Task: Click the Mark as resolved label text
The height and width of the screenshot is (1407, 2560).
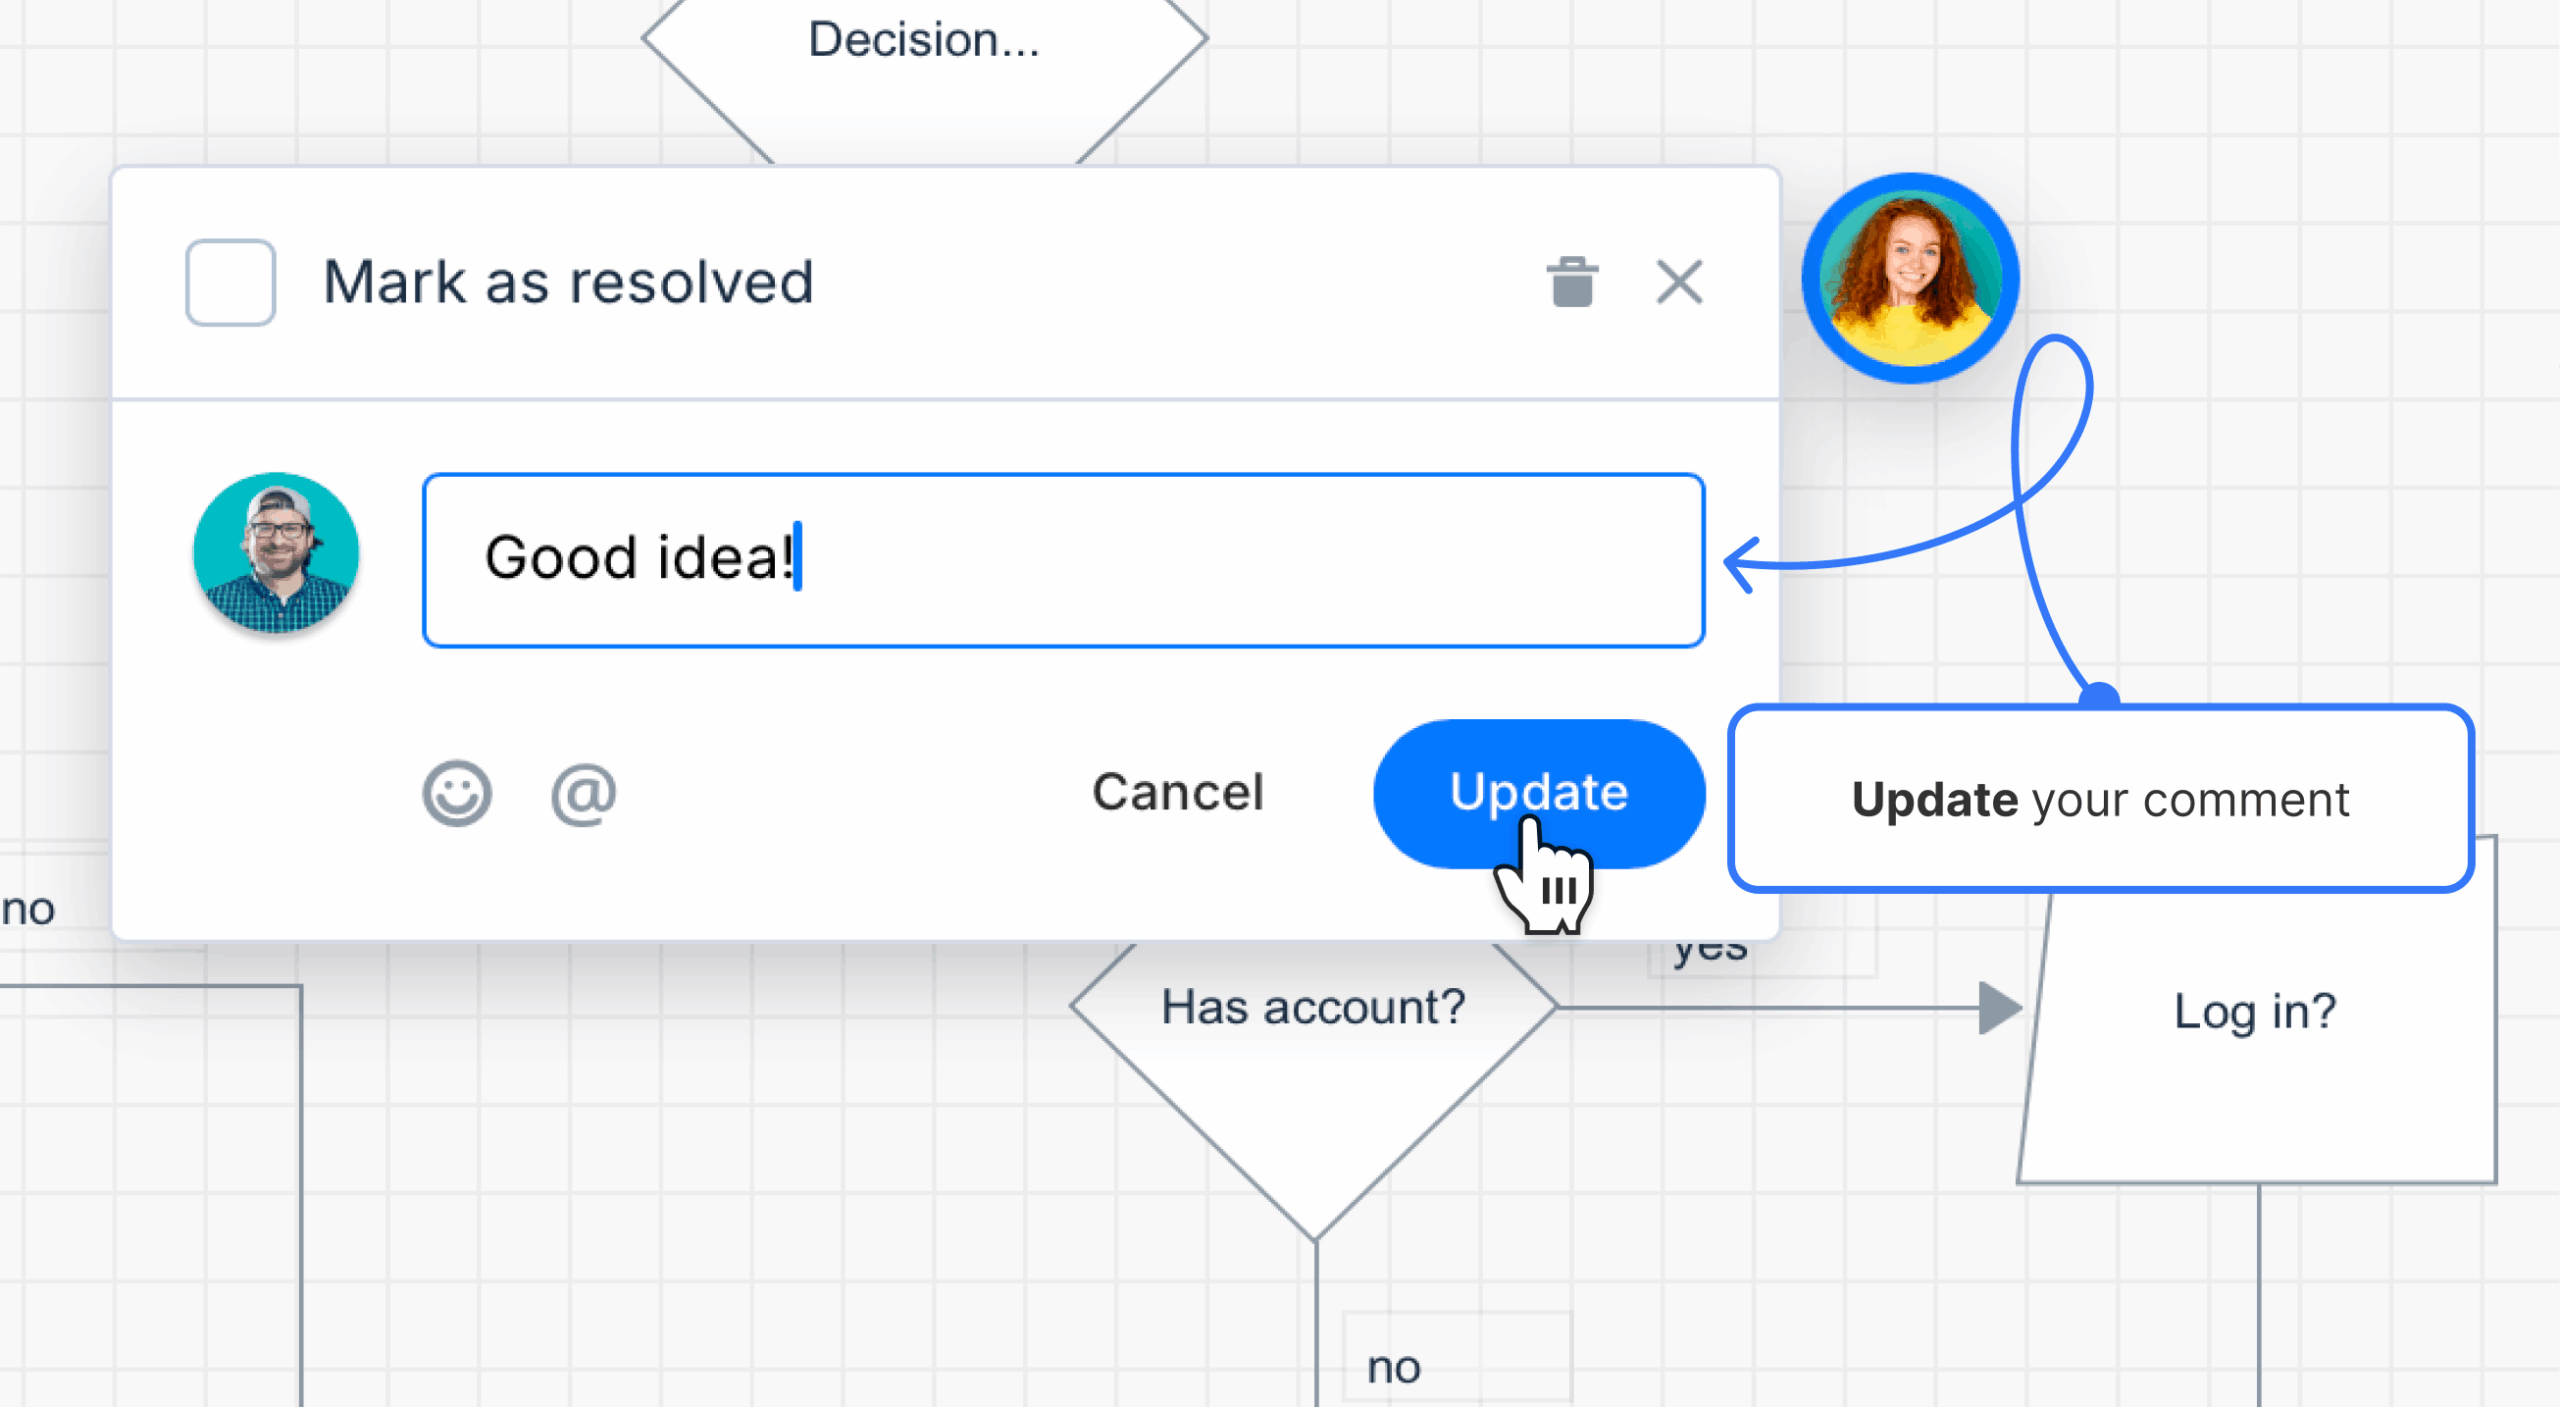Action: (x=568, y=282)
